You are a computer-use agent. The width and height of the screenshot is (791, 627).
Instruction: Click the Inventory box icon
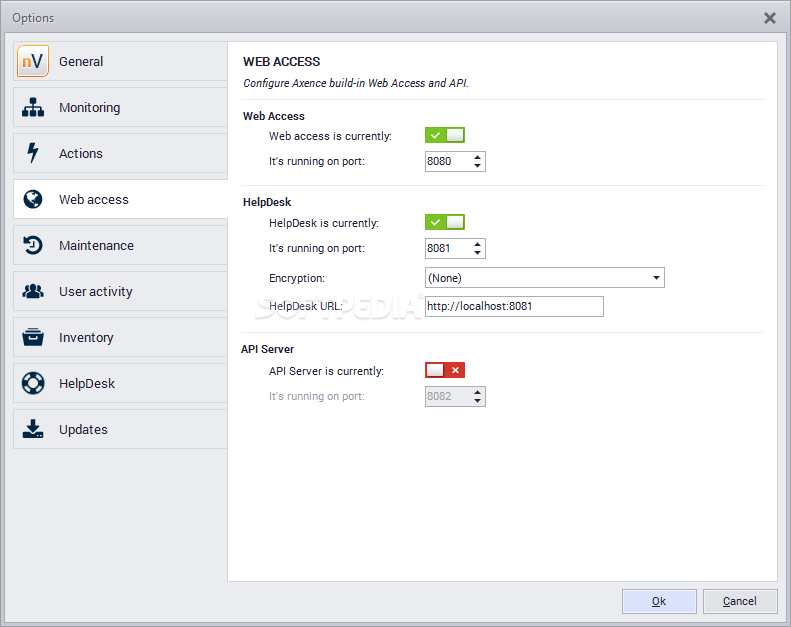[33, 337]
